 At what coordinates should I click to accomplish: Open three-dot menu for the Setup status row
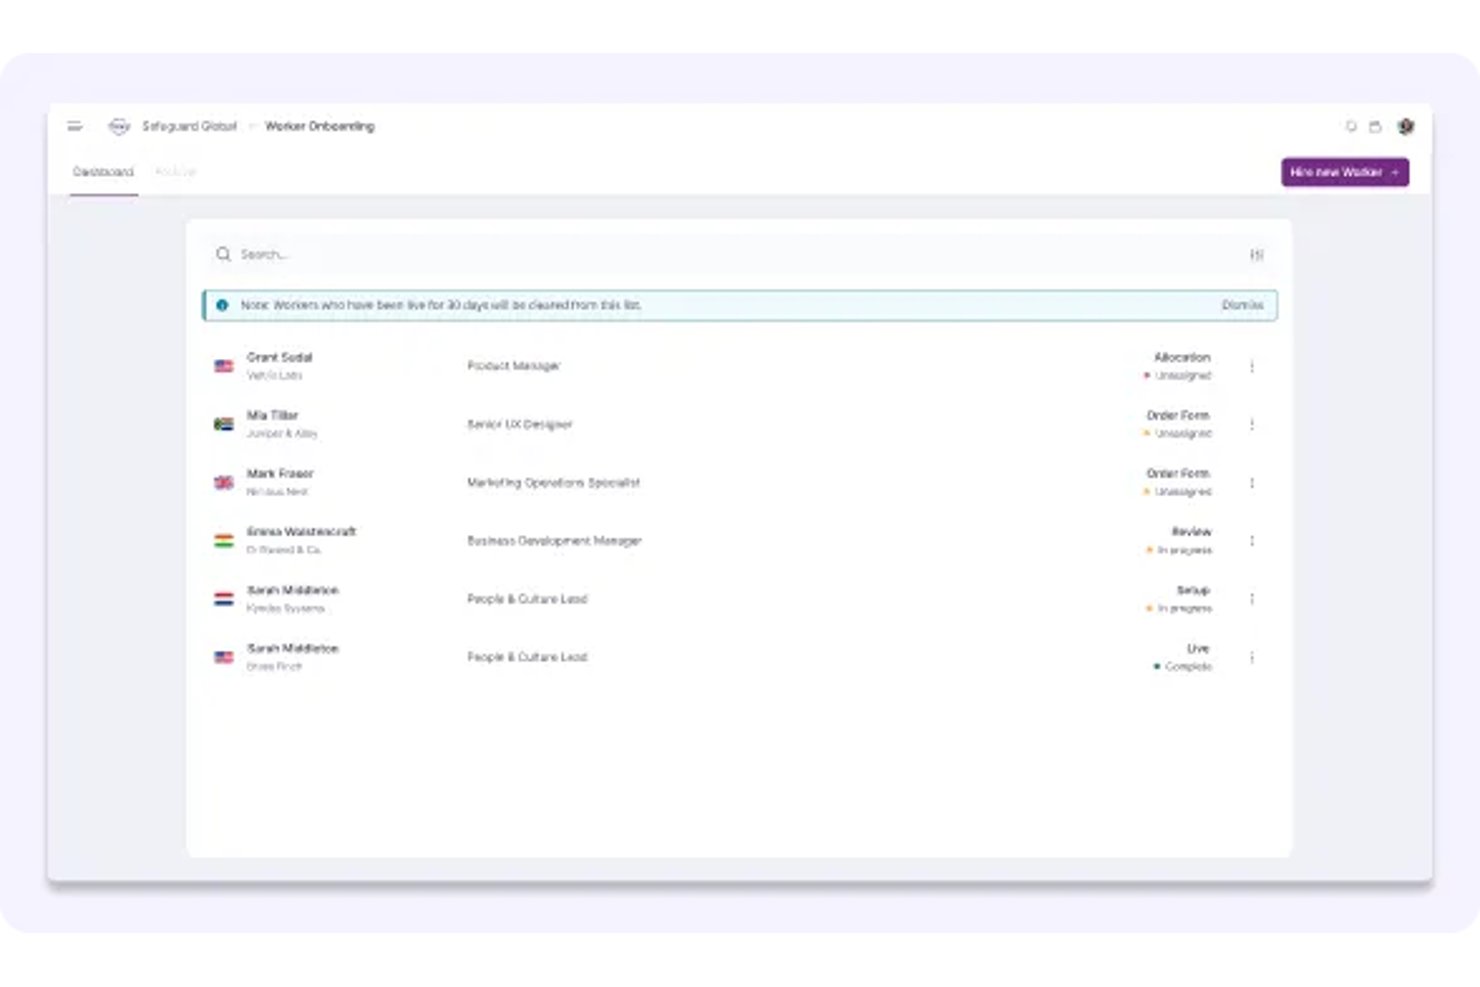point(1252,599)
